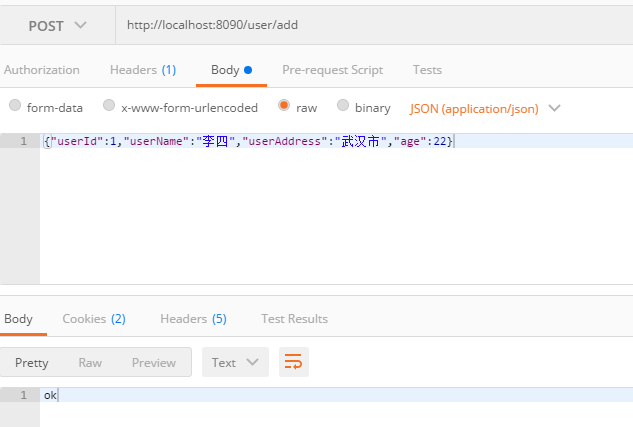
Task: Select the raw body radio button
Action: pos(284,105)
